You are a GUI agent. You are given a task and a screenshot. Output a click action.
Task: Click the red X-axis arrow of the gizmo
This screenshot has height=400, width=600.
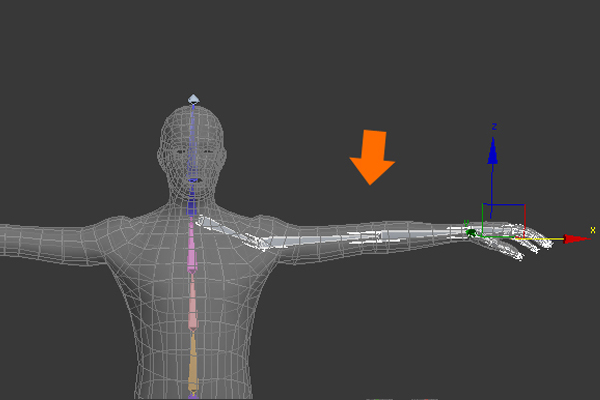577,239
